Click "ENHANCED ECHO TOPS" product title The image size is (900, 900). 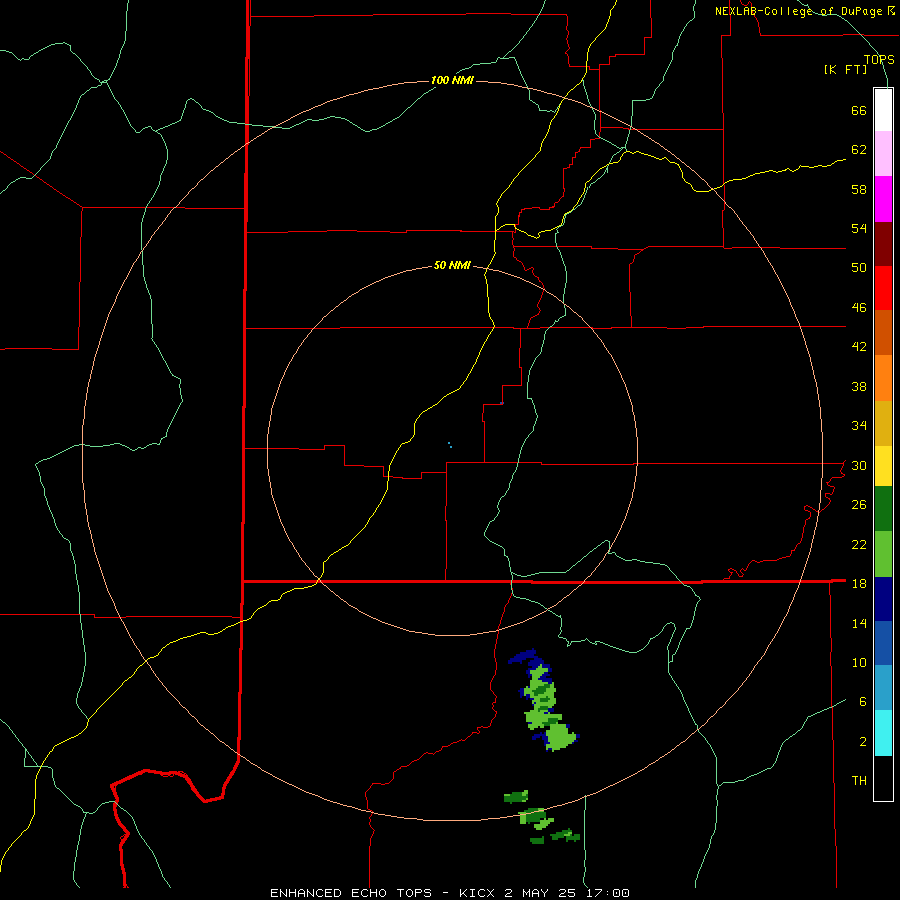tap(351, 893)
